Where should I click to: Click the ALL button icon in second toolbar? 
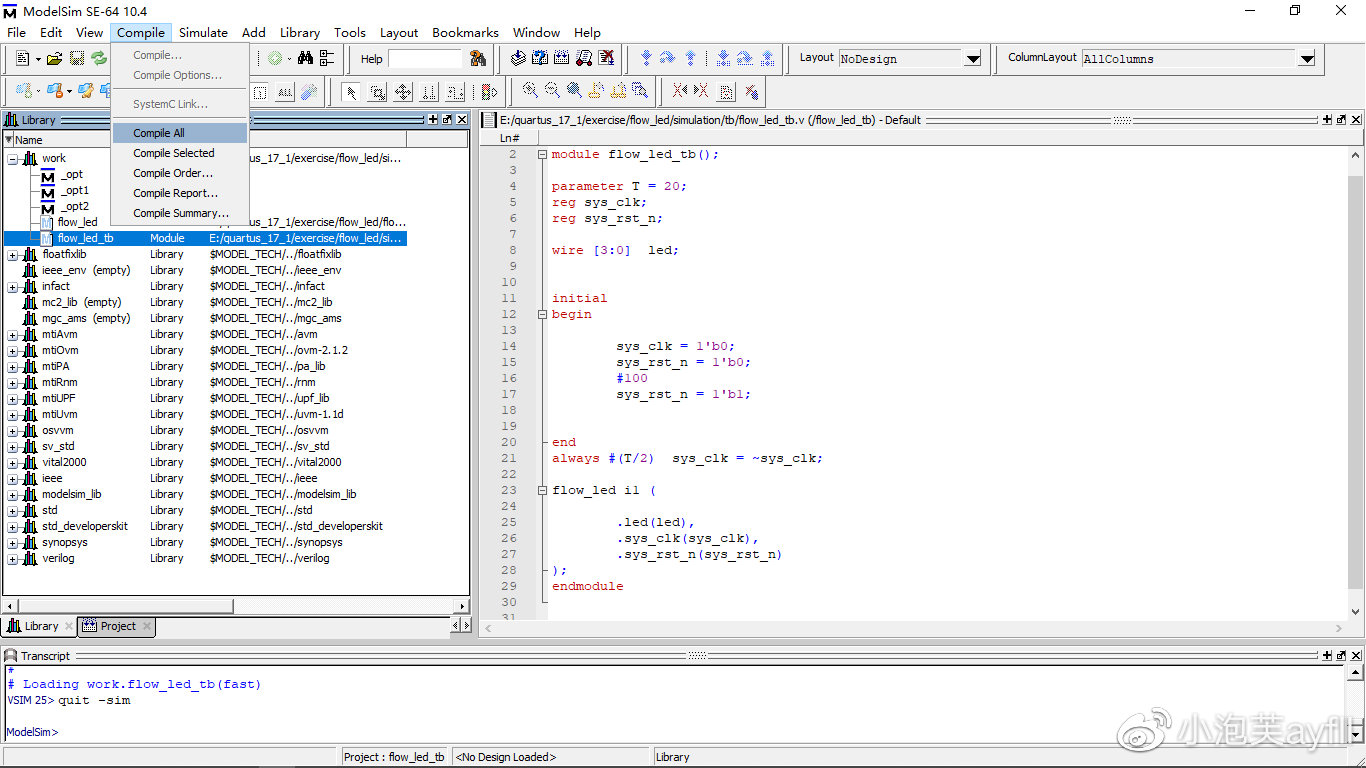point(285,92)
